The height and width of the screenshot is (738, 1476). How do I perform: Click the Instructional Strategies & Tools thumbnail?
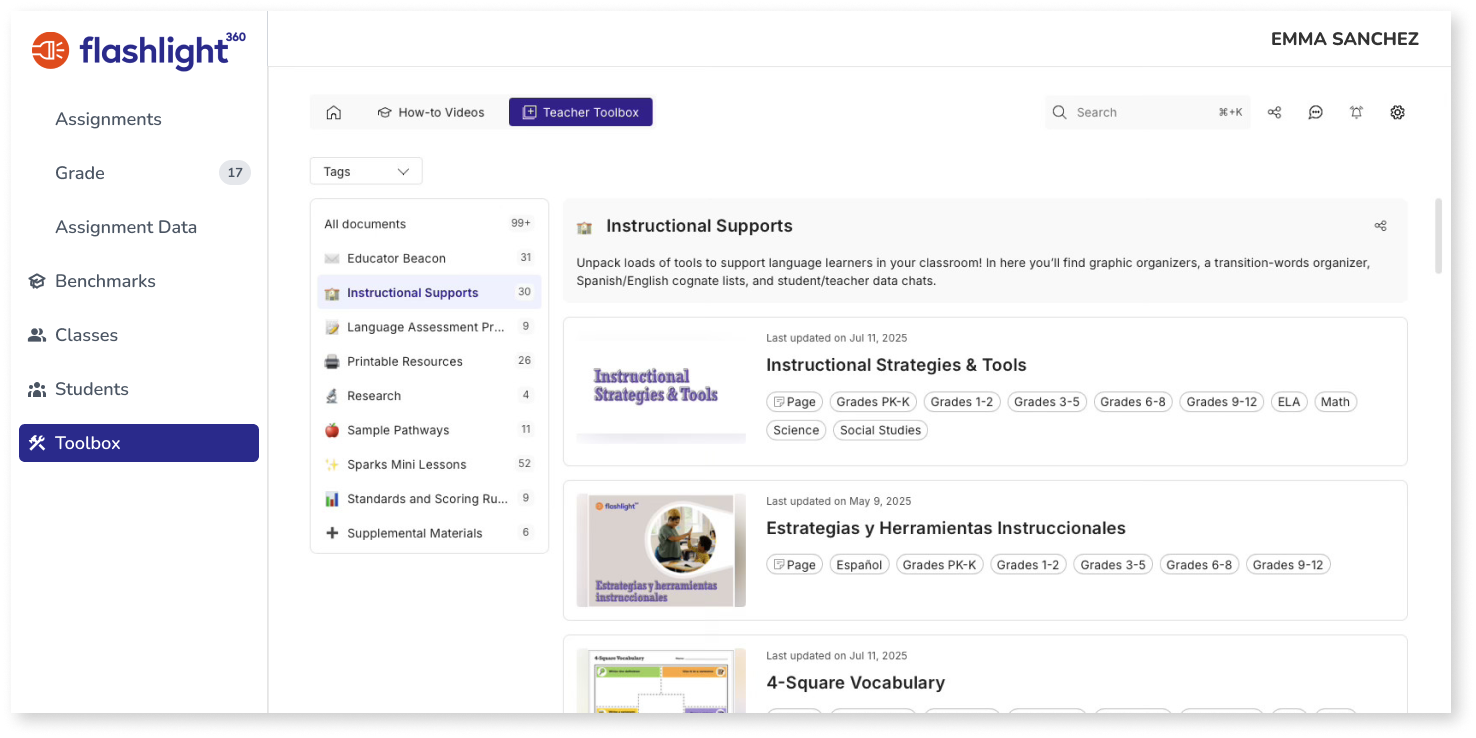[x=661, y=387]
